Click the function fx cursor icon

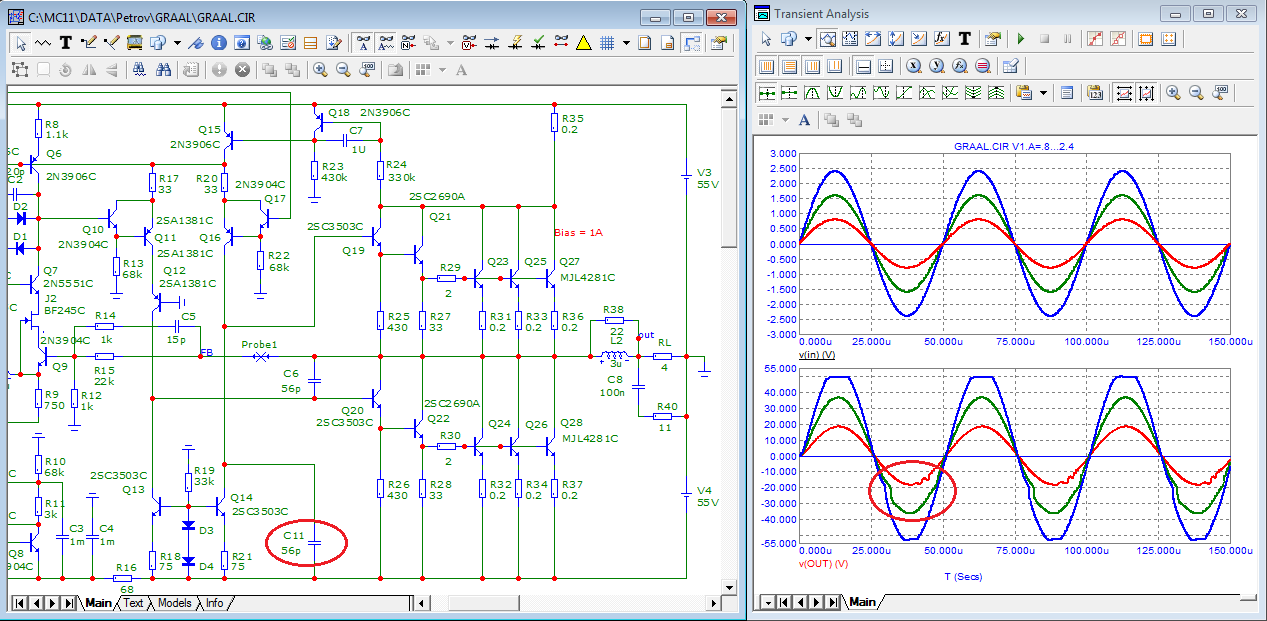click(941, 39)
